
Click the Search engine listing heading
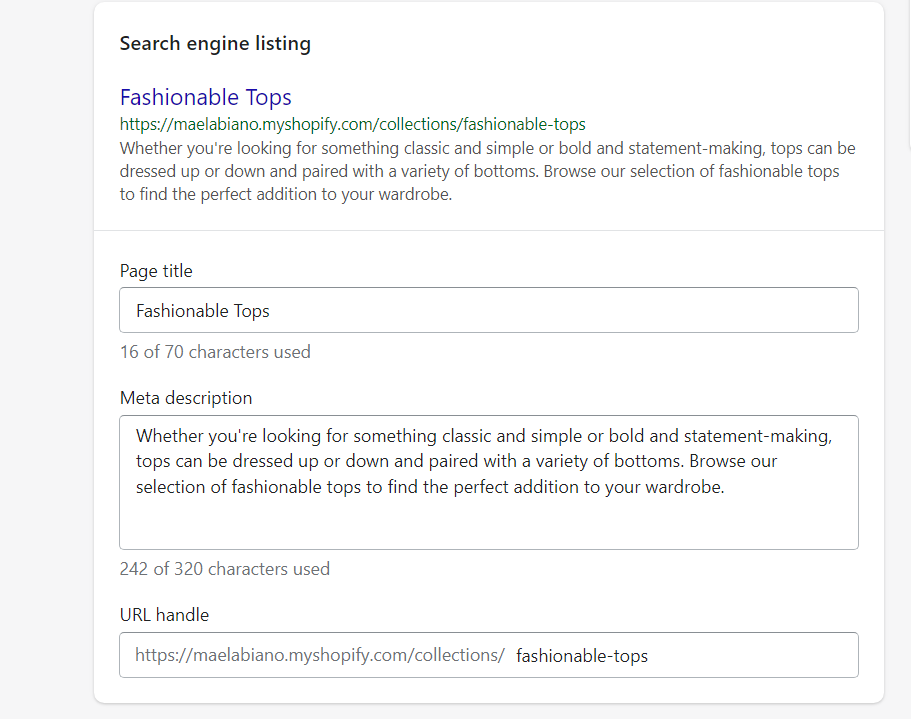[x=215, y=44]
